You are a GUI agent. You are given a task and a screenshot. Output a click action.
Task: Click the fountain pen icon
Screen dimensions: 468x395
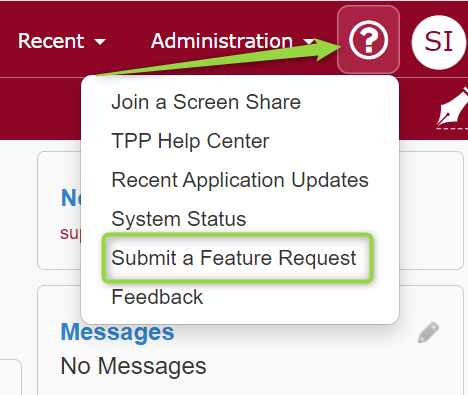pyautogui.click(x=453, y=108)
